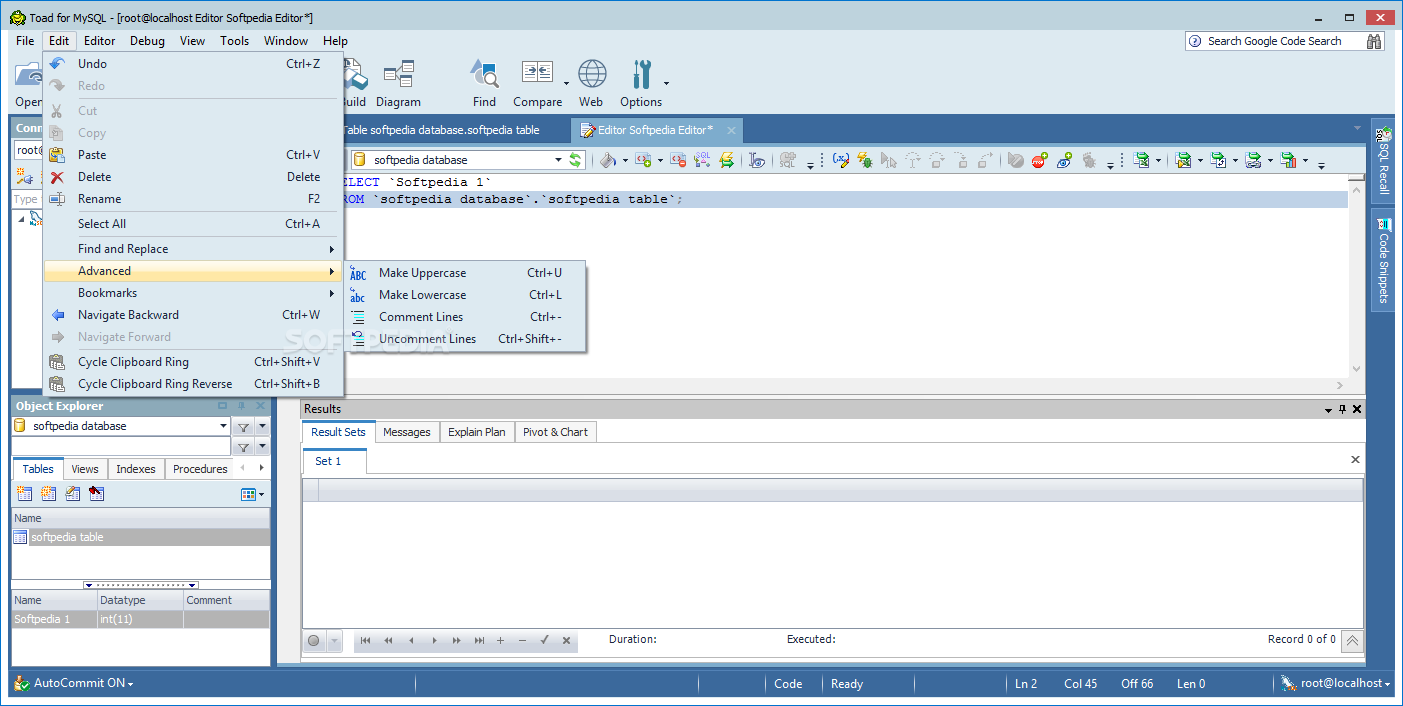Select Make Uppercase in Advanced submenu
Screen dimensions: 1403x706
pos(466,273)
